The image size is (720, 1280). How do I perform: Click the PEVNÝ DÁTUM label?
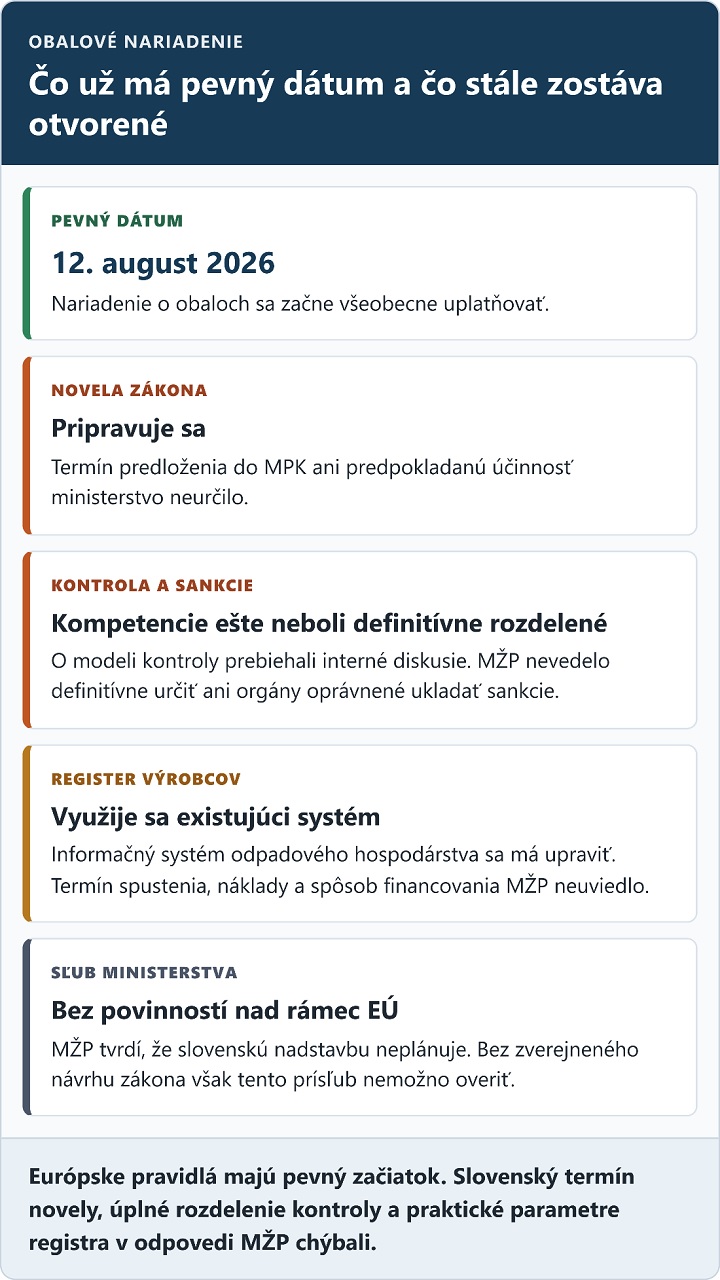point(117,221)
